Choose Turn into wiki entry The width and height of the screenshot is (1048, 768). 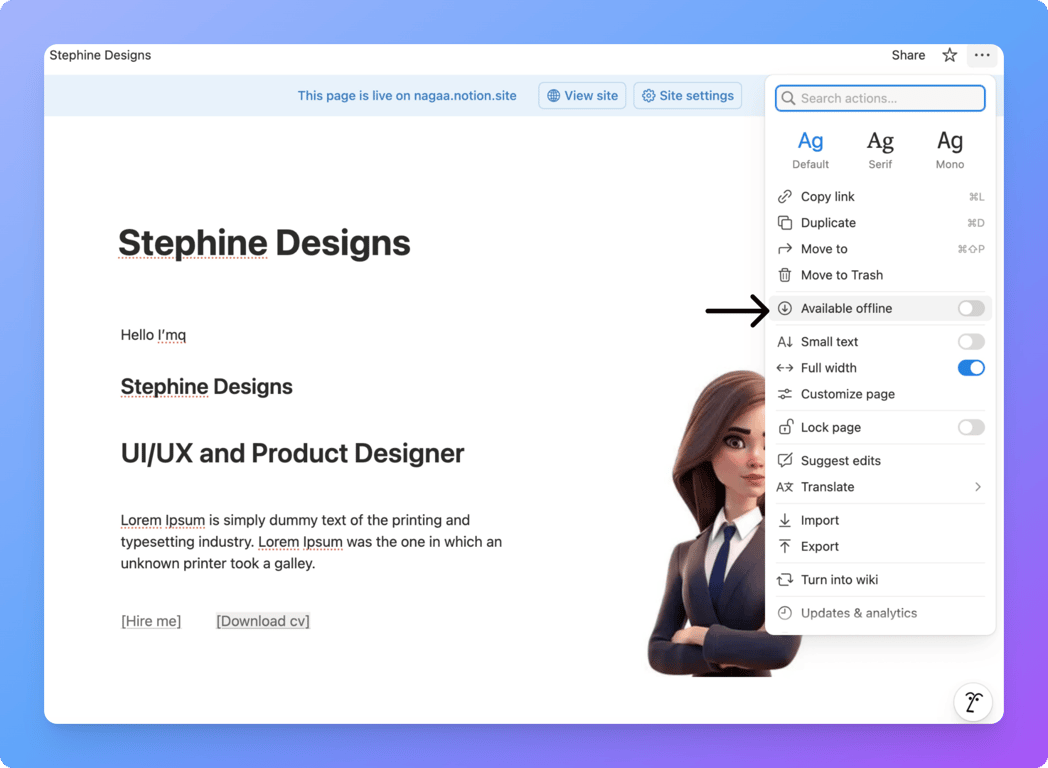click(880, 580)
